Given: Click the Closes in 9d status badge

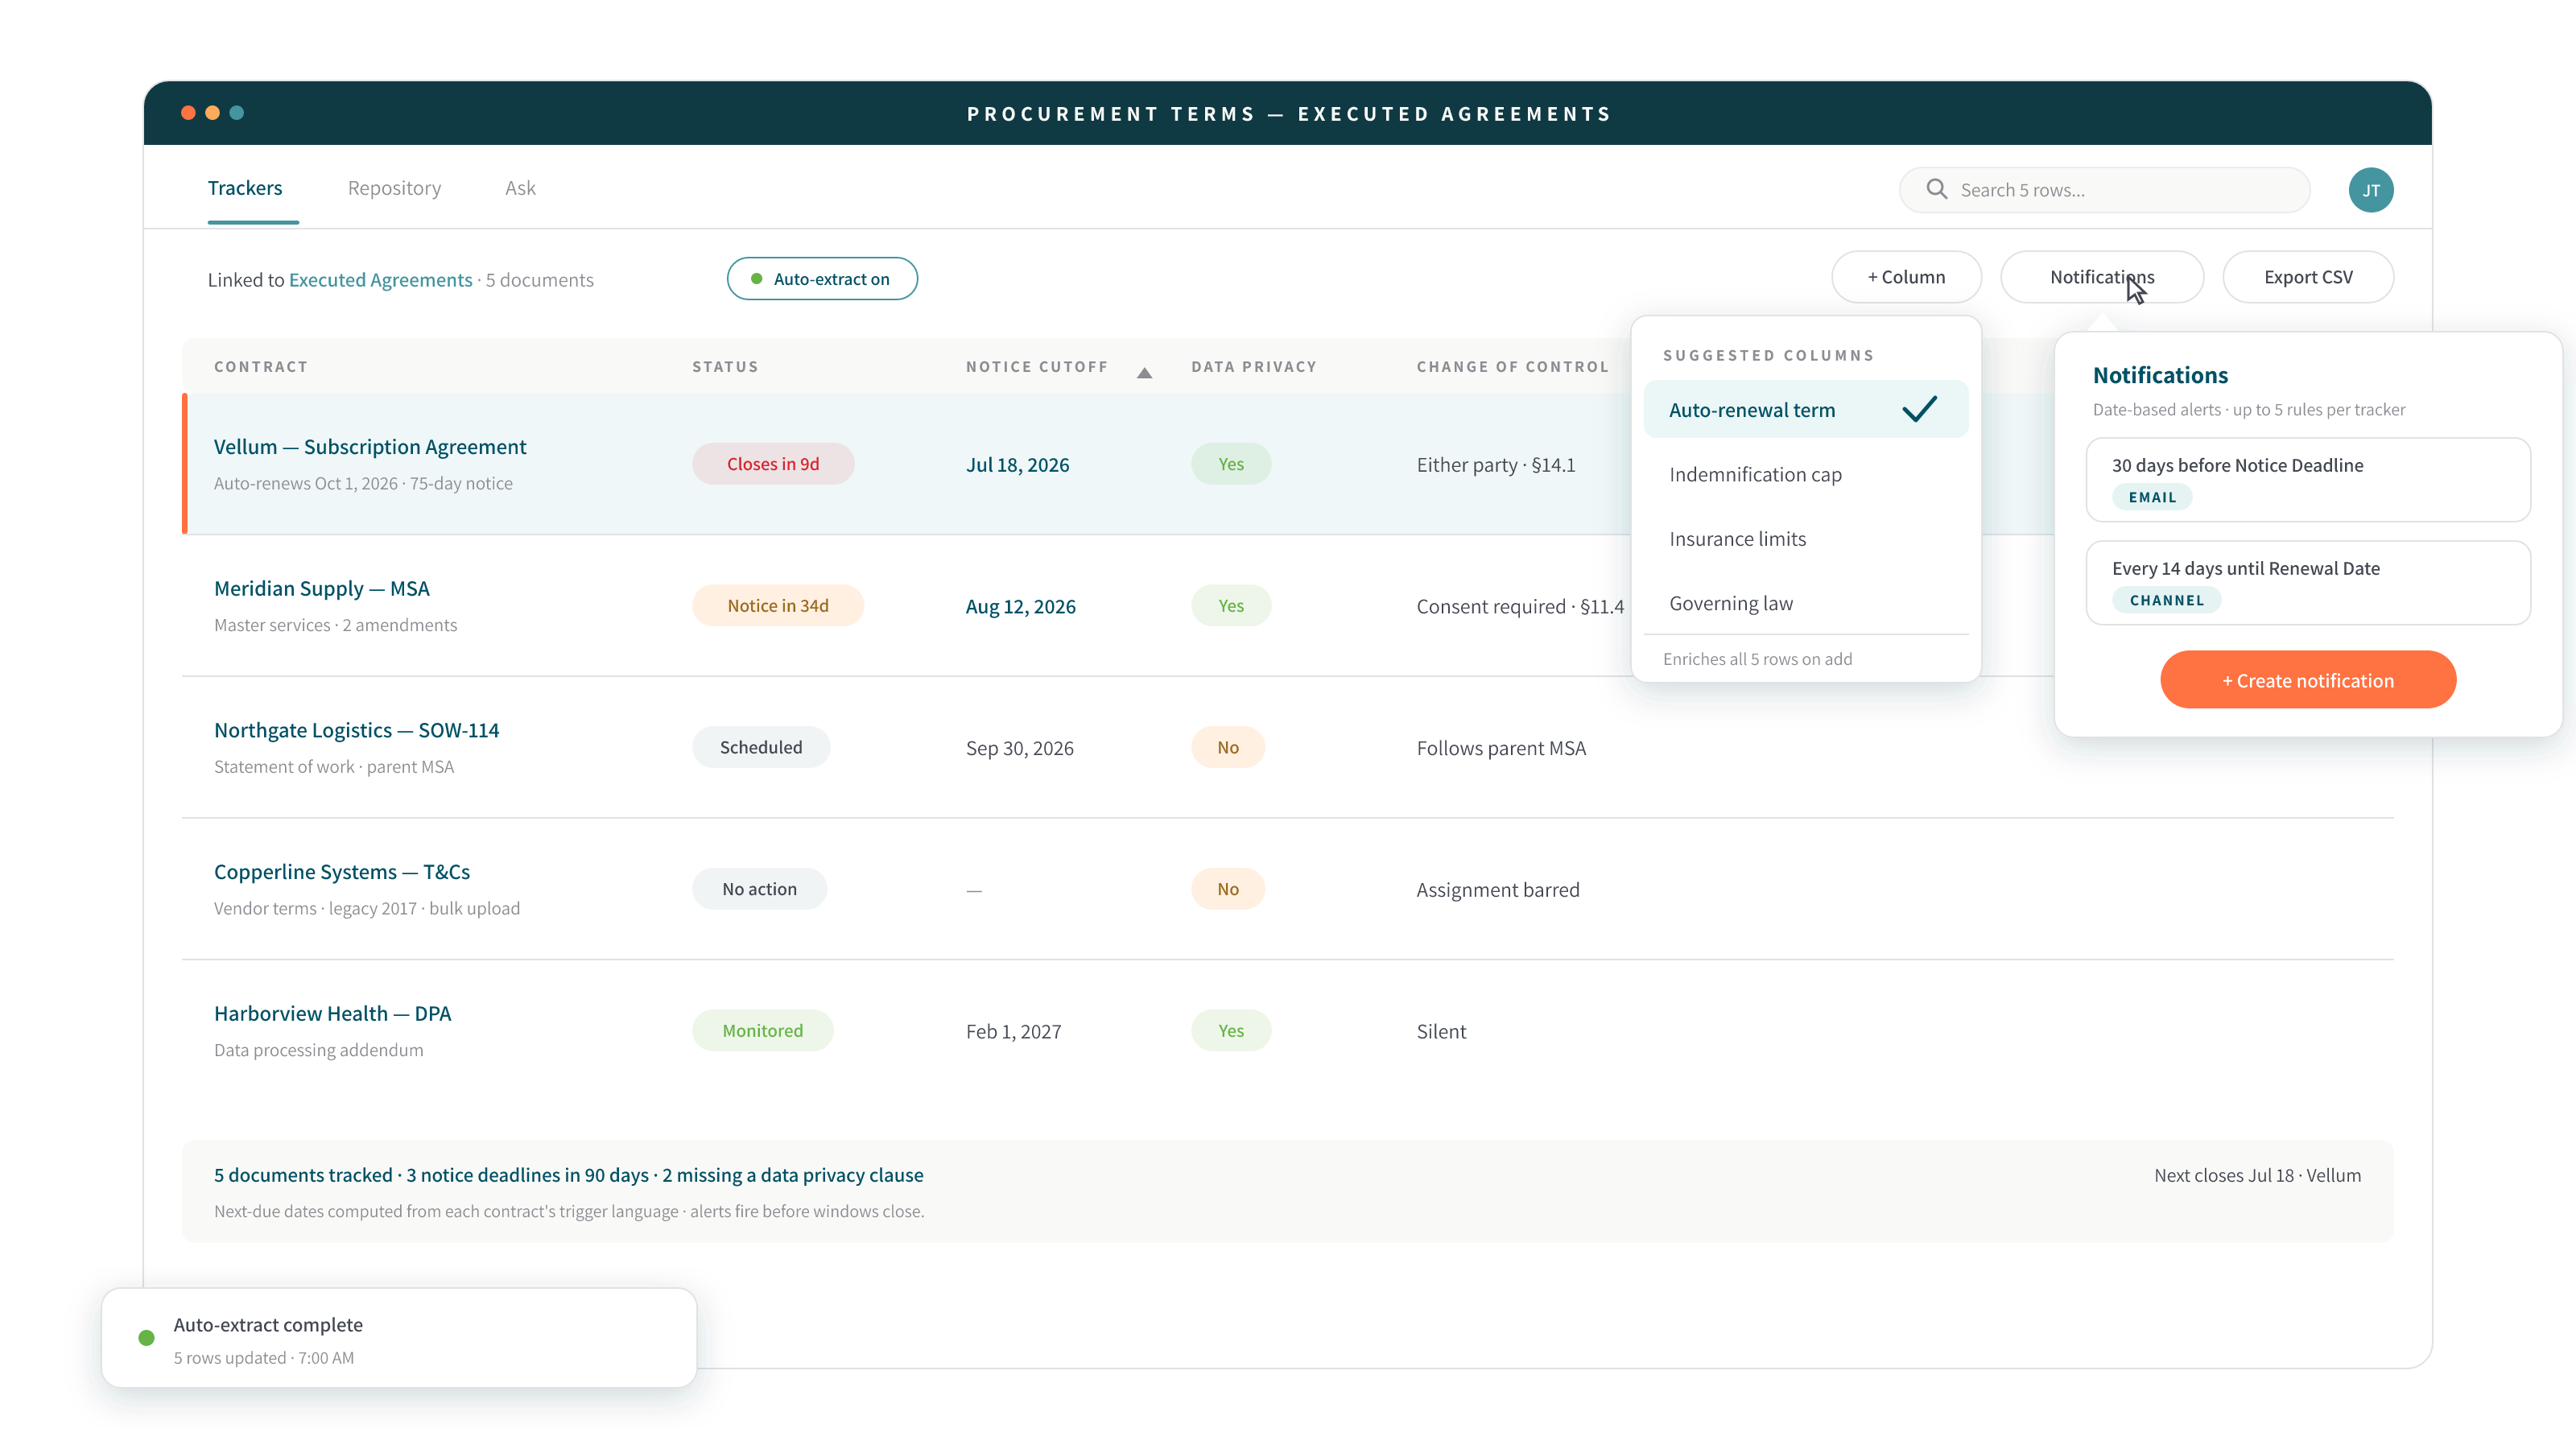Looking at the screenshot, I should tap(773, 464).
